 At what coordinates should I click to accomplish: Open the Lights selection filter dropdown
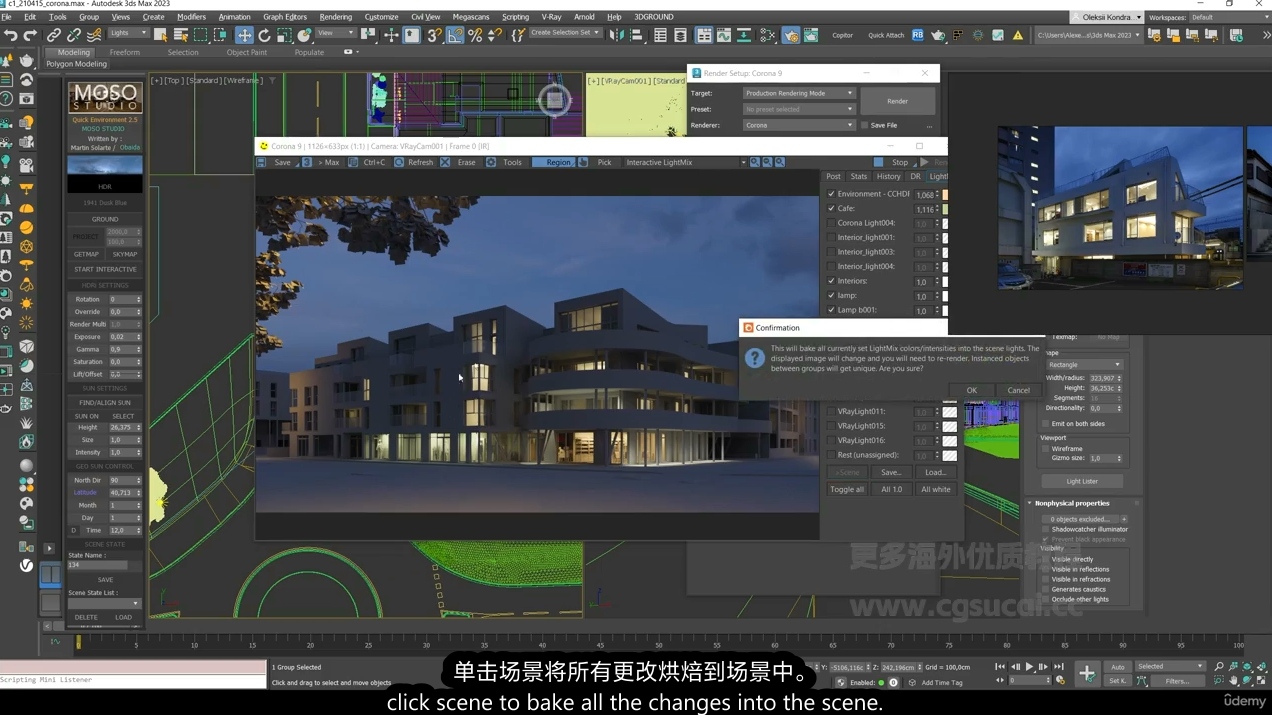click(128, 33)
